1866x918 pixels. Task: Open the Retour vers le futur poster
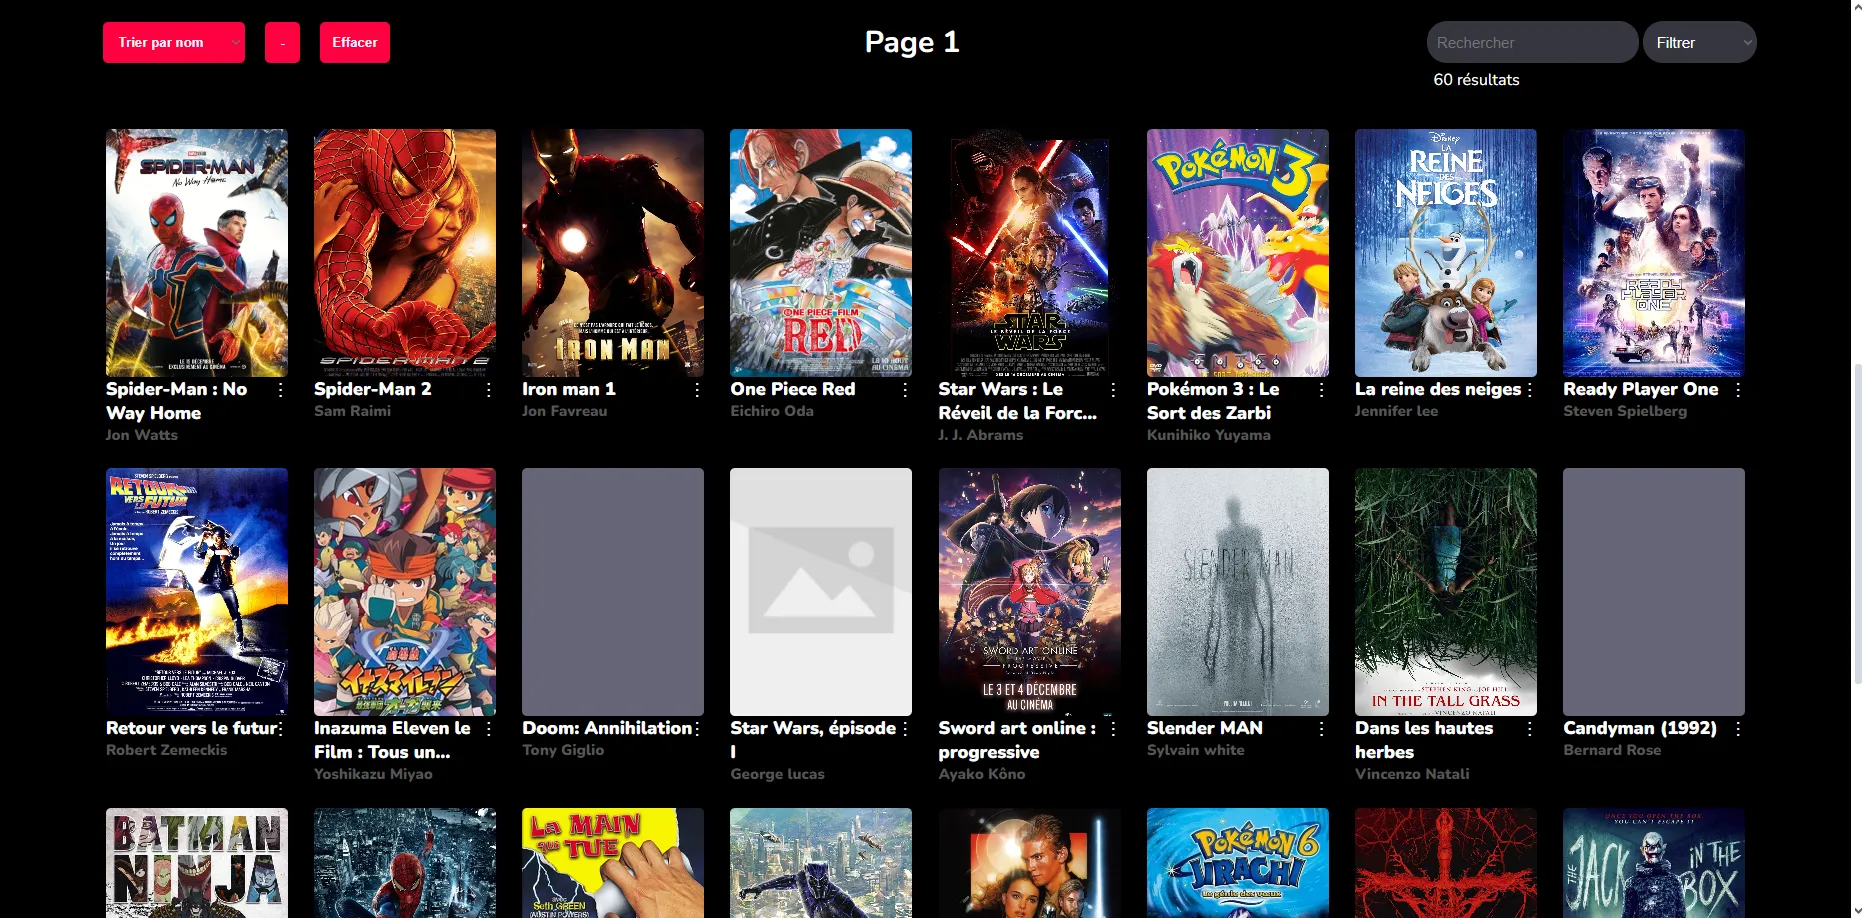tap(197, 592)
